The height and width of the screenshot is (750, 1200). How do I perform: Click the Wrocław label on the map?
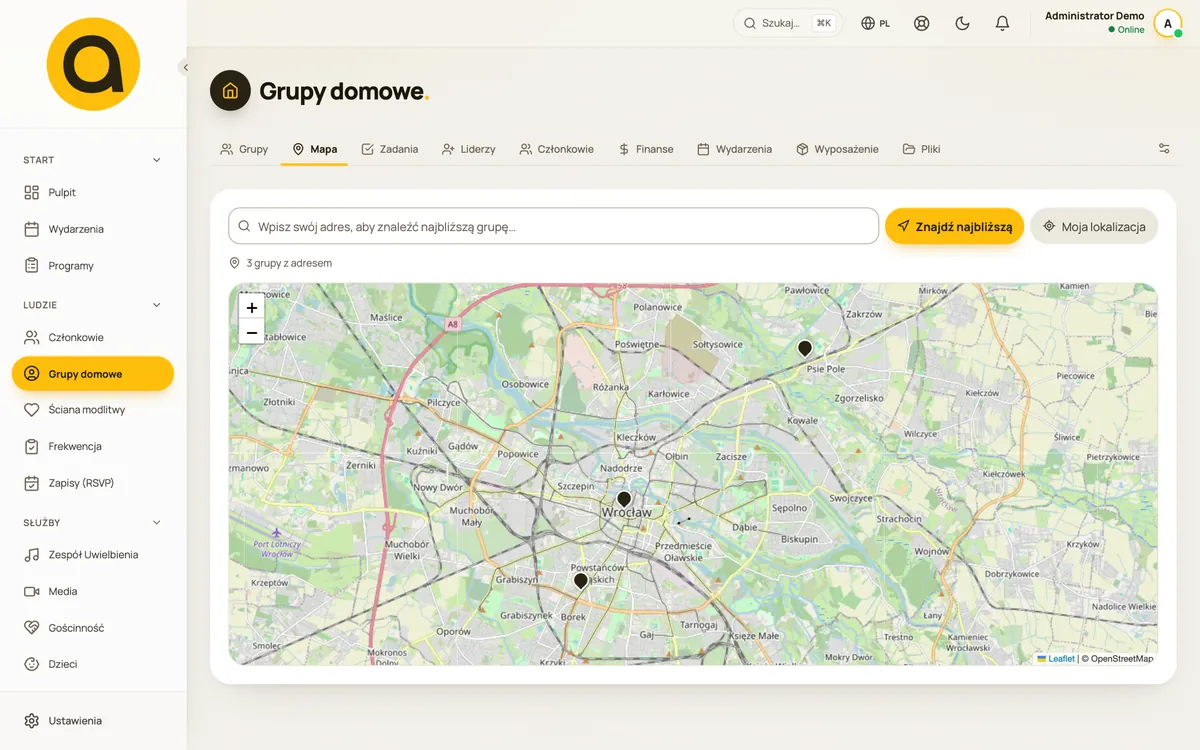tap(626, 513)
